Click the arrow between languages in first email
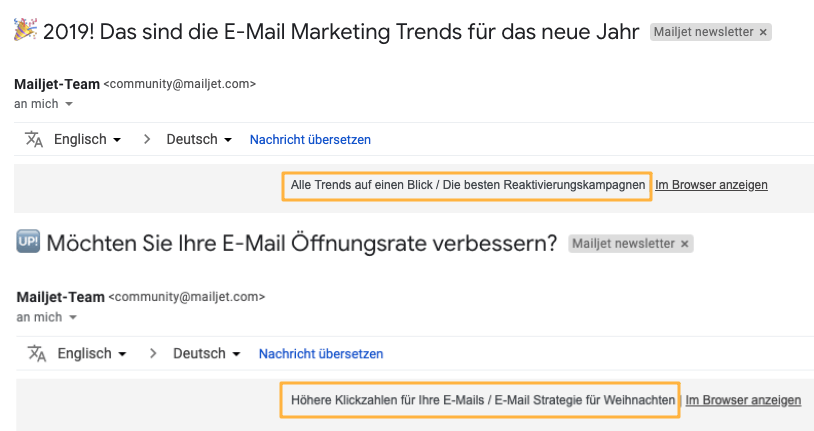Image resolution: width=814 pixels, height=431 pixels. click(x=147, y=139)
